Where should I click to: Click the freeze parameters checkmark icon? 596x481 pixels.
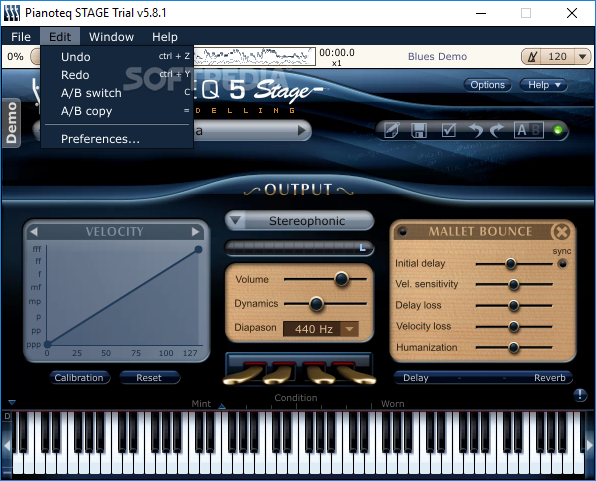449,130
